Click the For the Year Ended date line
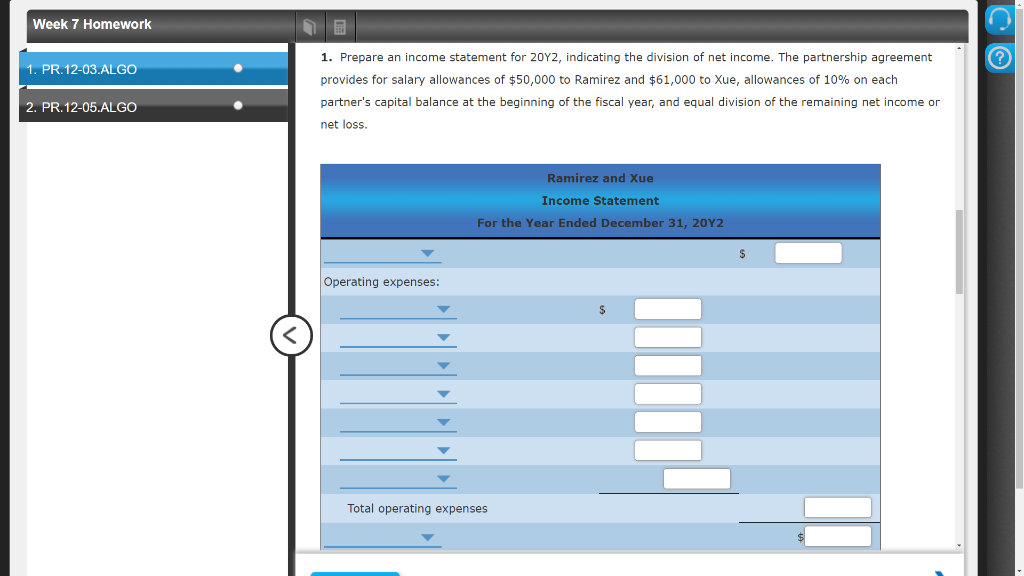 (600, 223)
